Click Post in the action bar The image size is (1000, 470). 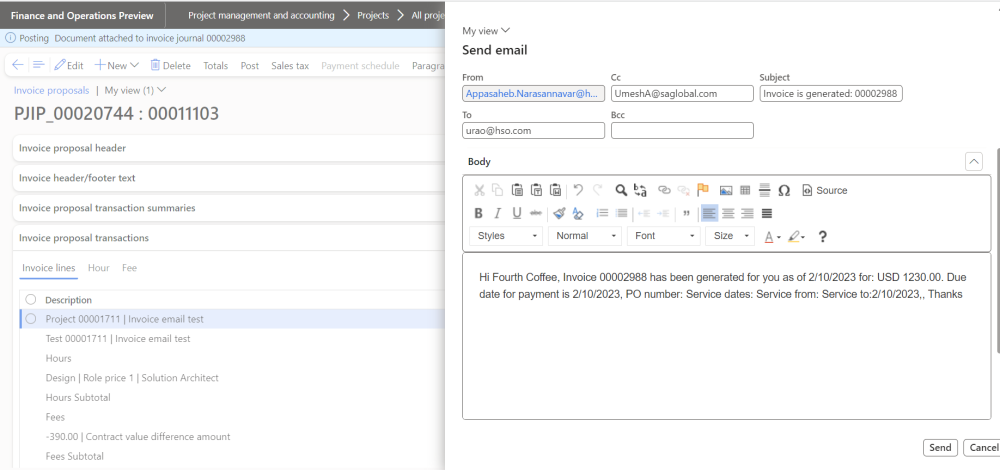(250, 66)
